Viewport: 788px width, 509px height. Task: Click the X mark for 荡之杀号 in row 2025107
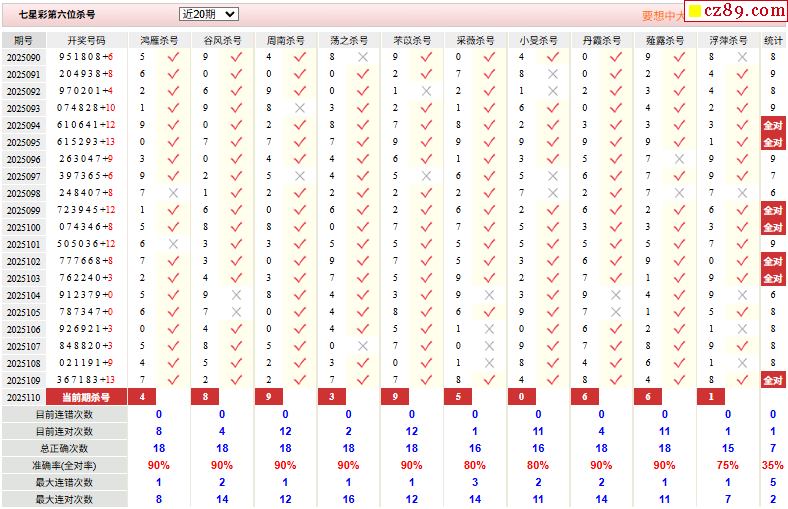click(363, 346)
